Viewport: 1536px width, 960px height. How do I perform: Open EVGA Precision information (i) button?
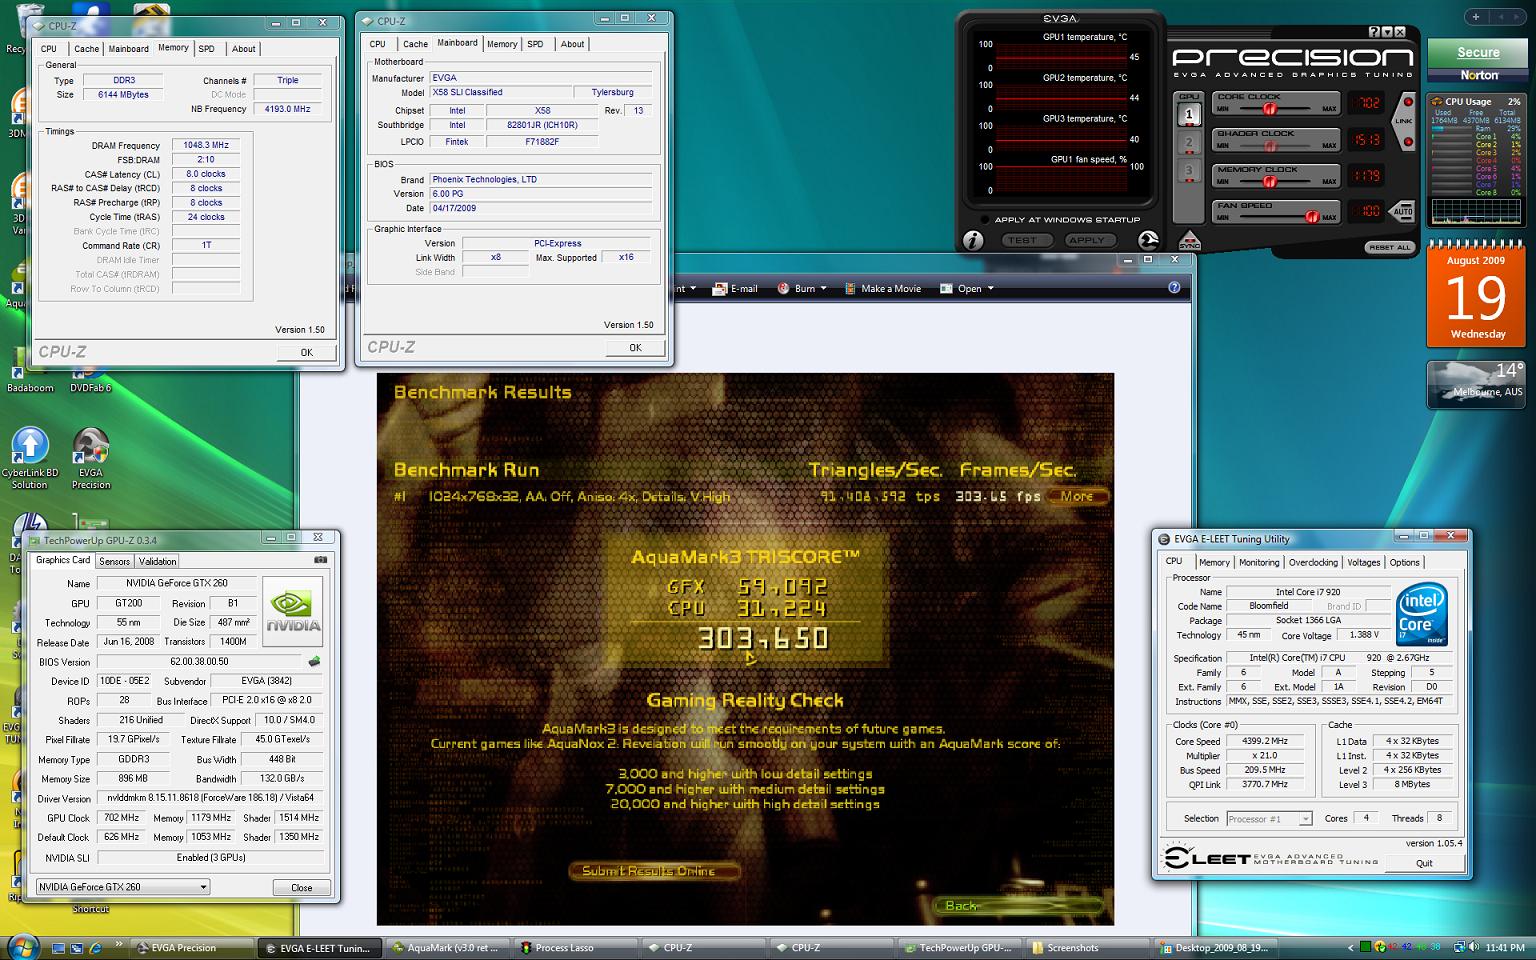[973, 240]
